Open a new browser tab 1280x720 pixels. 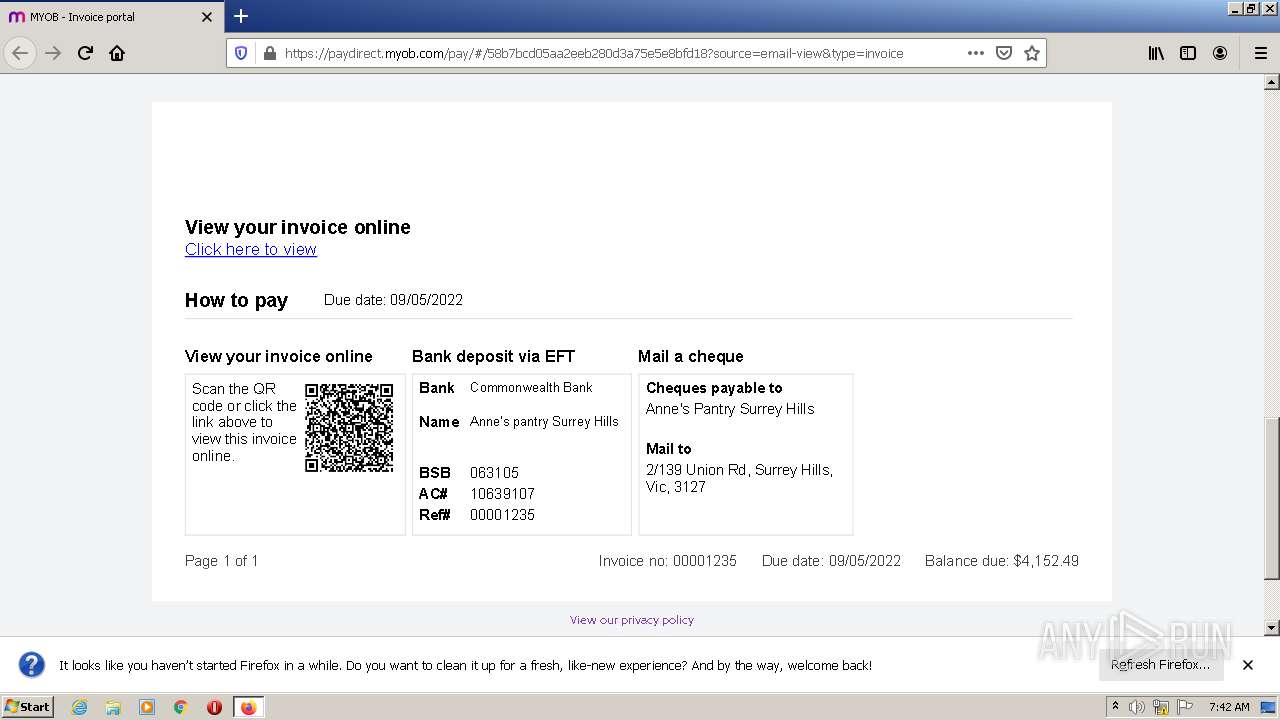(241, 16)
